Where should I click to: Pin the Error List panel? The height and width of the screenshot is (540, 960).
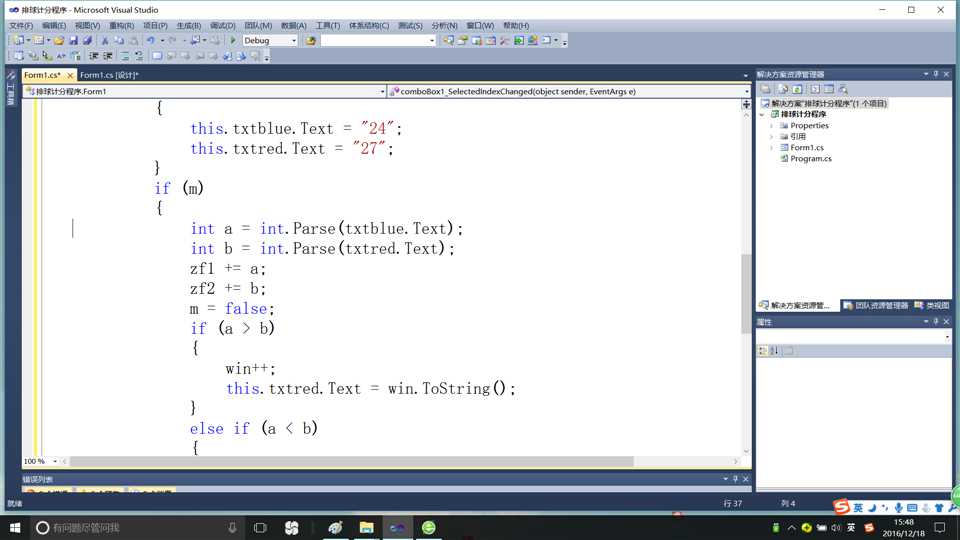(x=735, y=479)
